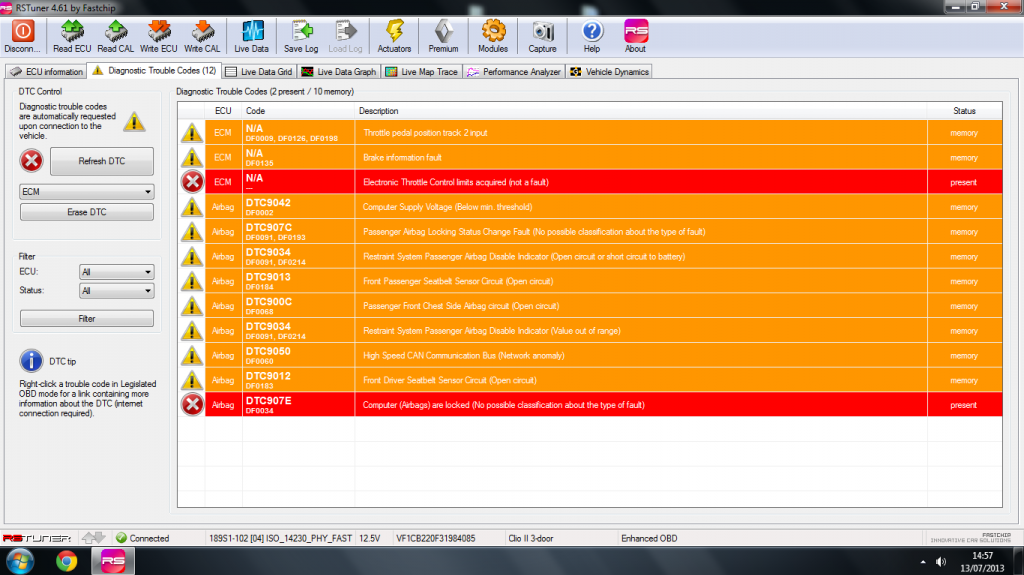Click the Status column header

click(964, 110)
